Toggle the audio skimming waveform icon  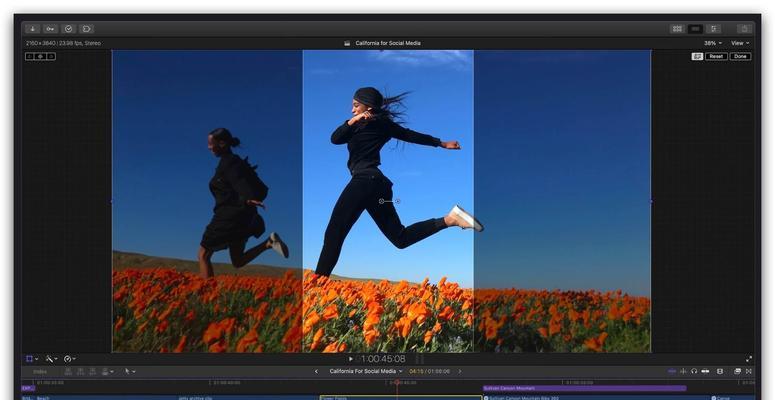coord(683,371)
